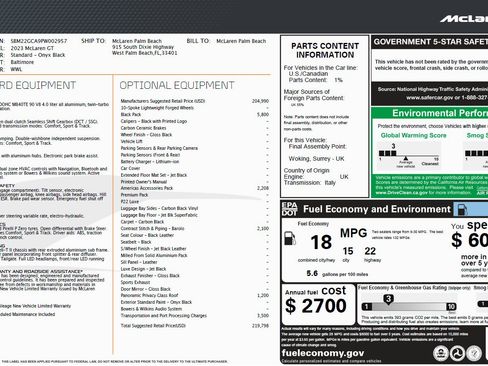Click the Panoramic Privacy Glass Roof row
Viewport: 488px width, 366px height.
195,295
